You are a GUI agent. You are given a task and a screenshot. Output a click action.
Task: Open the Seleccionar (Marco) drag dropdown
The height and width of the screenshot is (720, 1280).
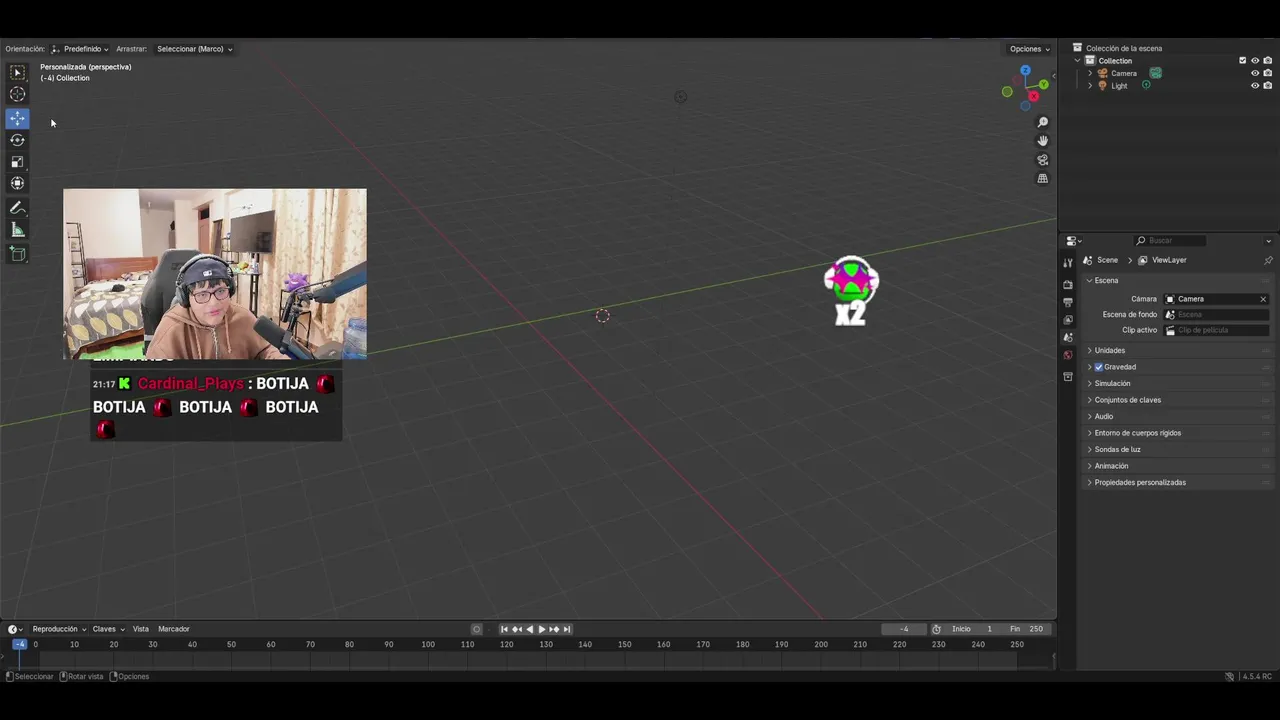point(194,49)
